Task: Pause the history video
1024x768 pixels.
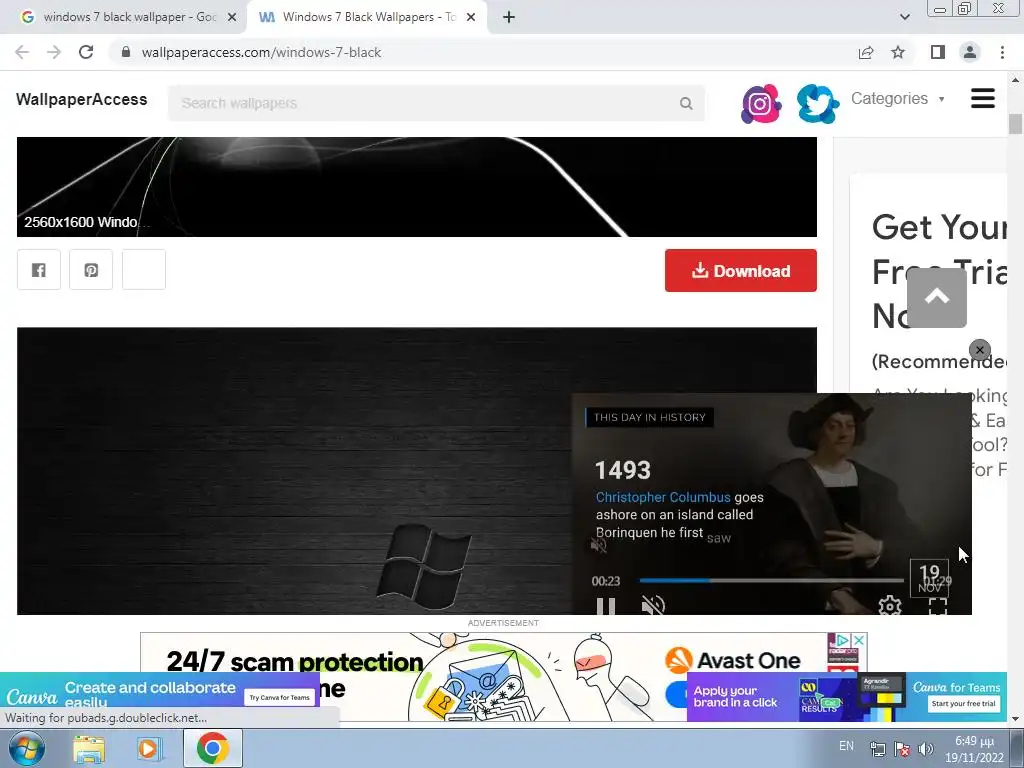Action: [605, 607]
